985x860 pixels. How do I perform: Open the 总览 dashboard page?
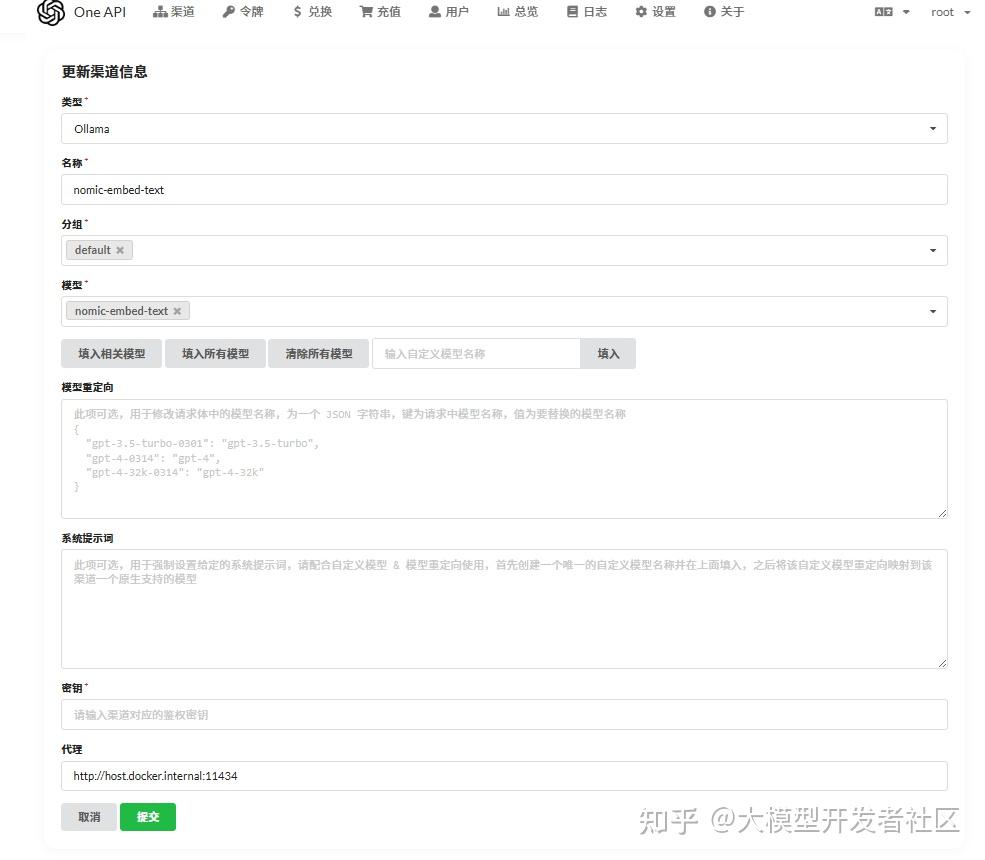(x=518, y=12)
